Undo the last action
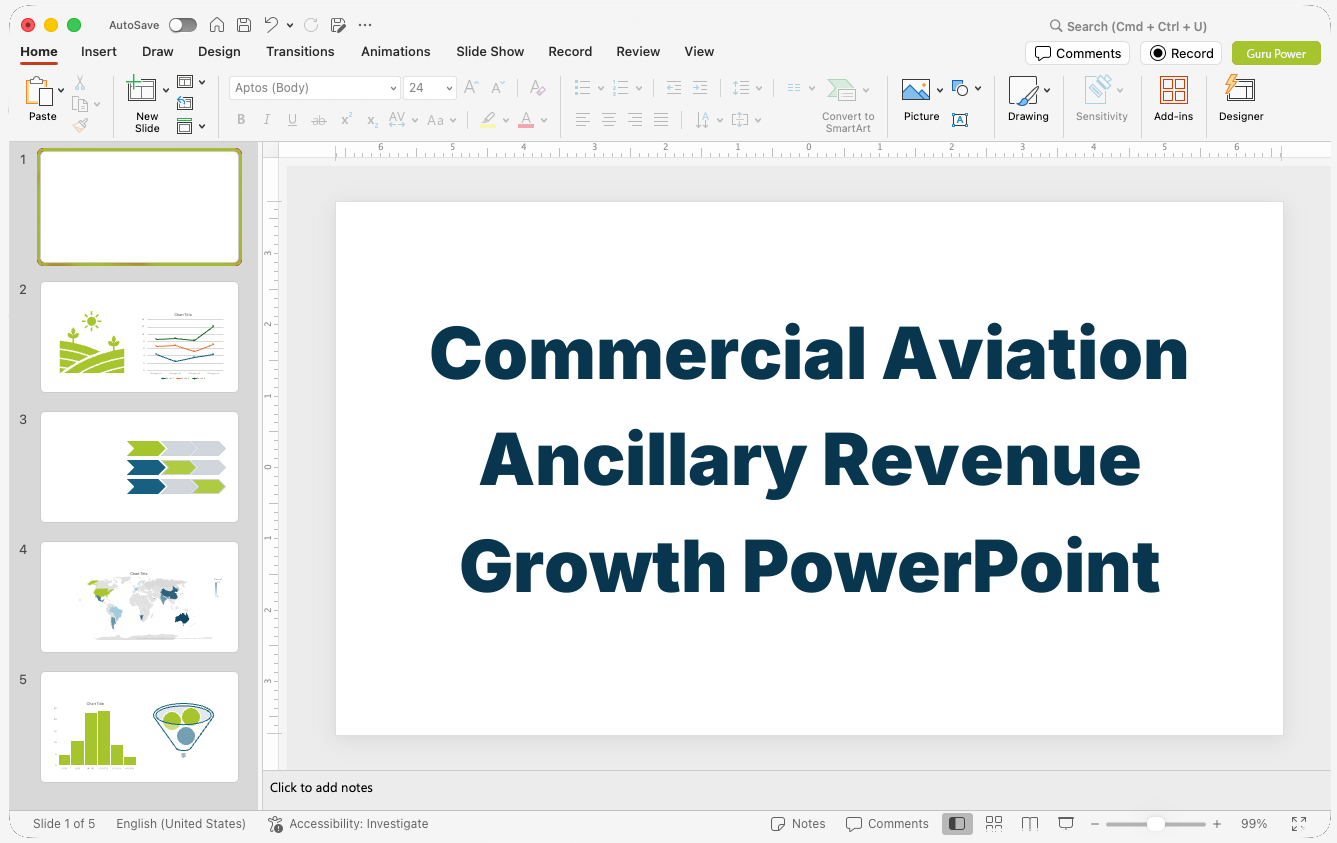This screenshot has height=843, width=1337. click(271, 25)
